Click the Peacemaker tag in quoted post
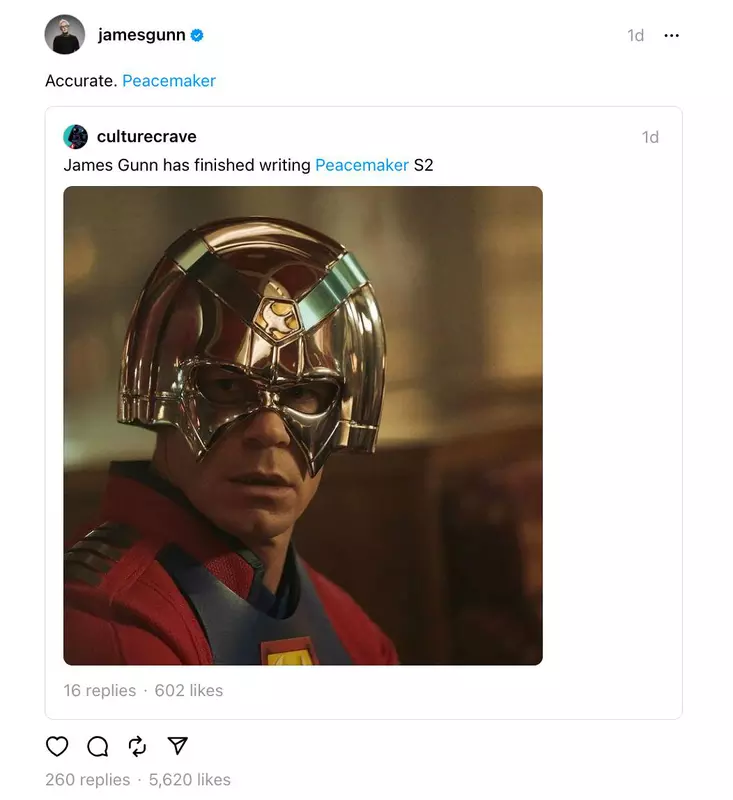The height and width of the screenshot is (800, 733). click(x=362, y=165)
